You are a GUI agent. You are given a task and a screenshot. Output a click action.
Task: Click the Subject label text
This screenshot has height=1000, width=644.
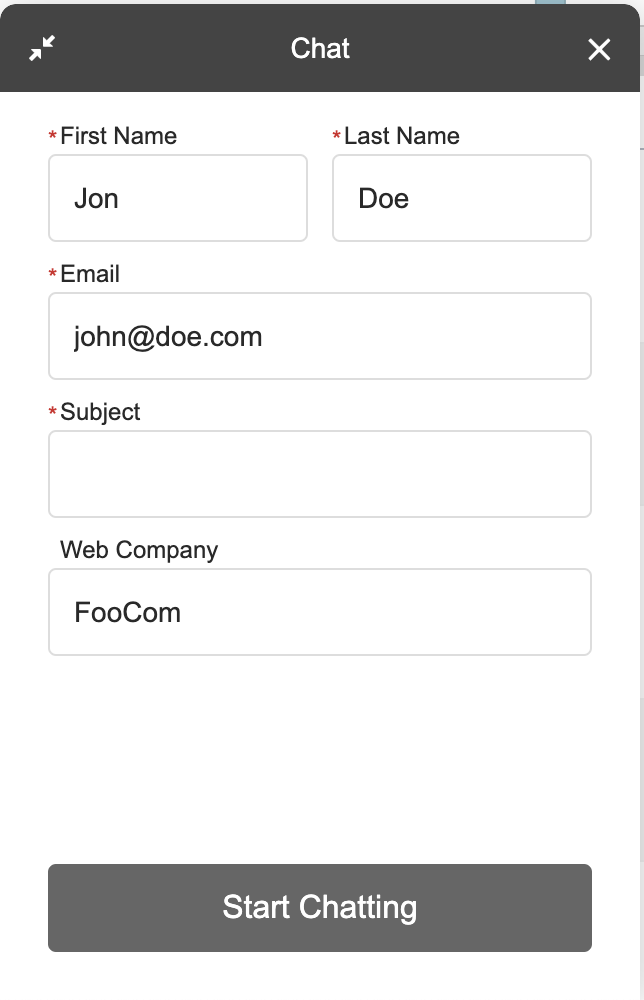point(100,412)
